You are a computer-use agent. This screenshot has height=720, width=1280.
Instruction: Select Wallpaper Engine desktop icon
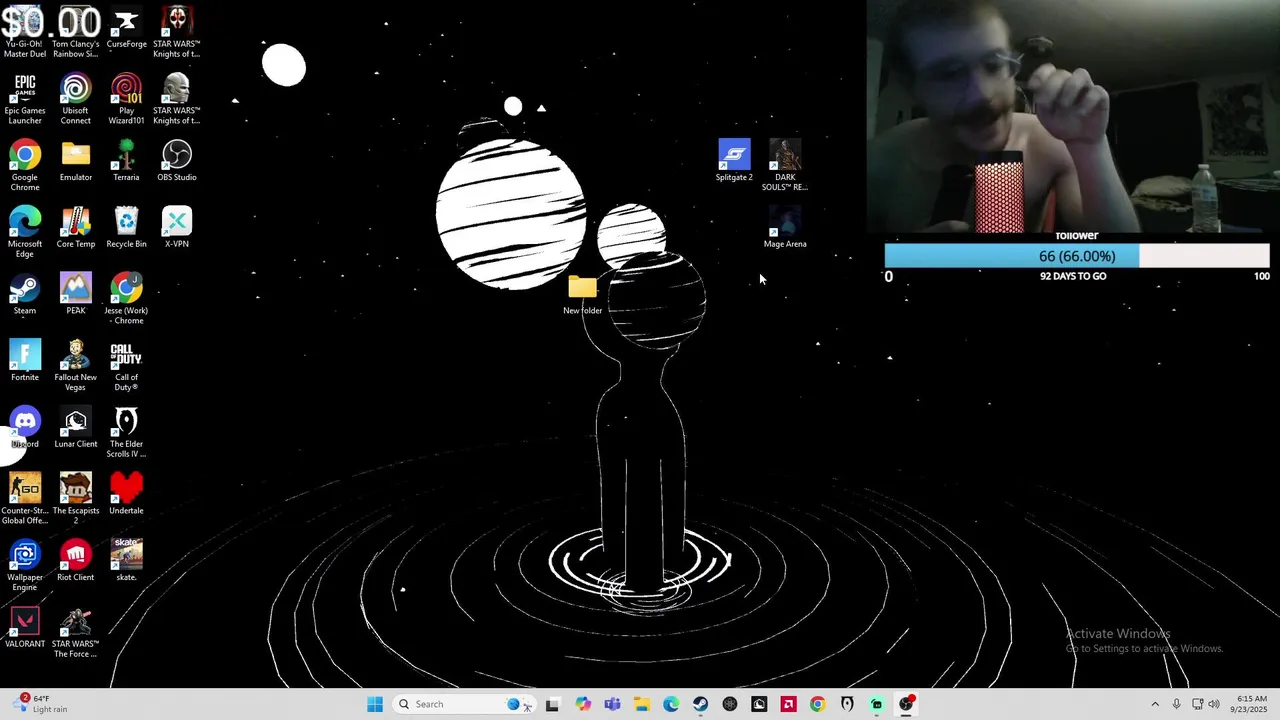point(25,565)
